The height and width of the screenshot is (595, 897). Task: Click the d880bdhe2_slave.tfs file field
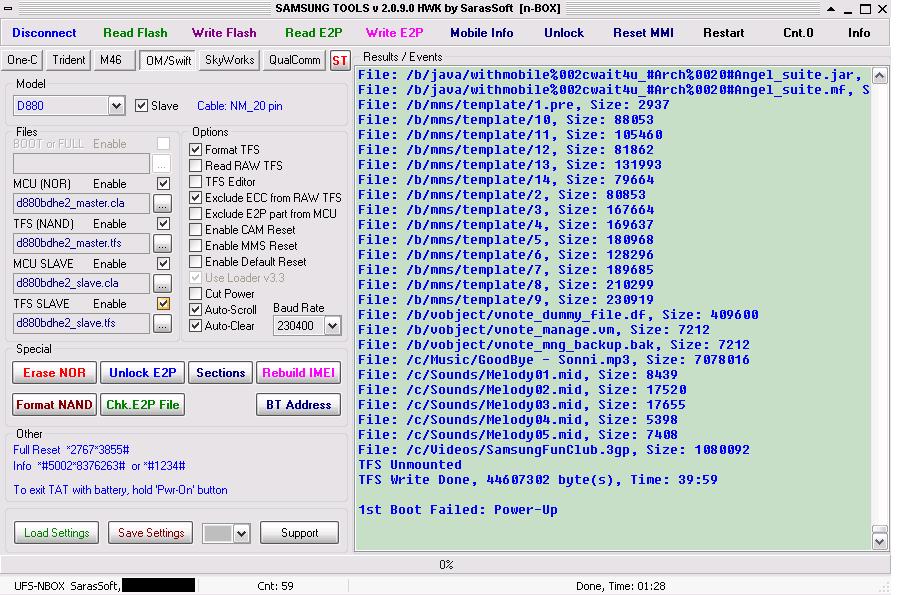click(x=81, y=323)
